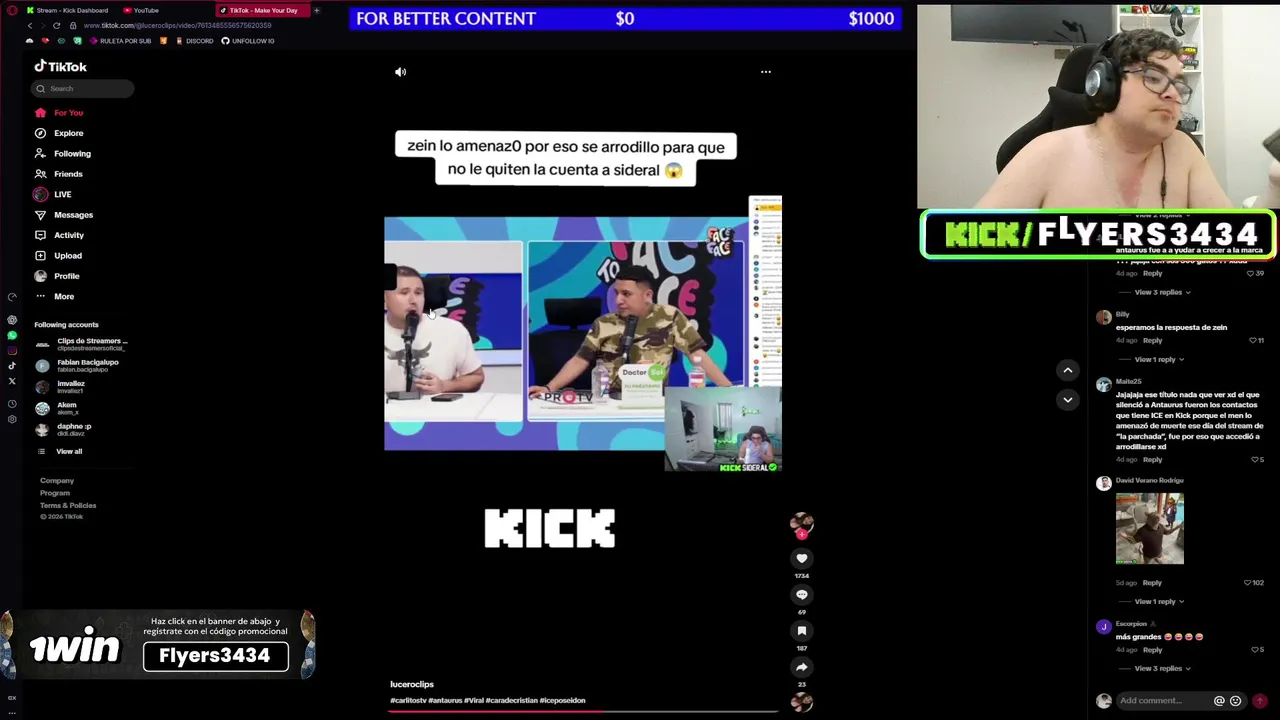Bookmark the video to favorites
This screenshot has height=720, width=1280.
802,631
